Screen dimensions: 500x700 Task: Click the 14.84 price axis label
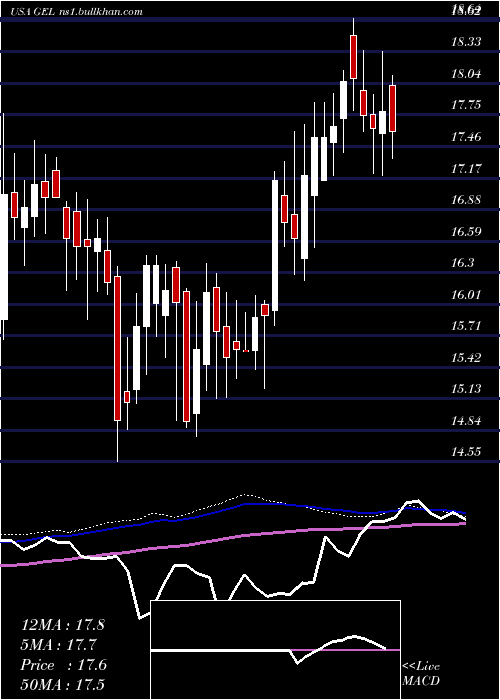click(x=466, y=420)
